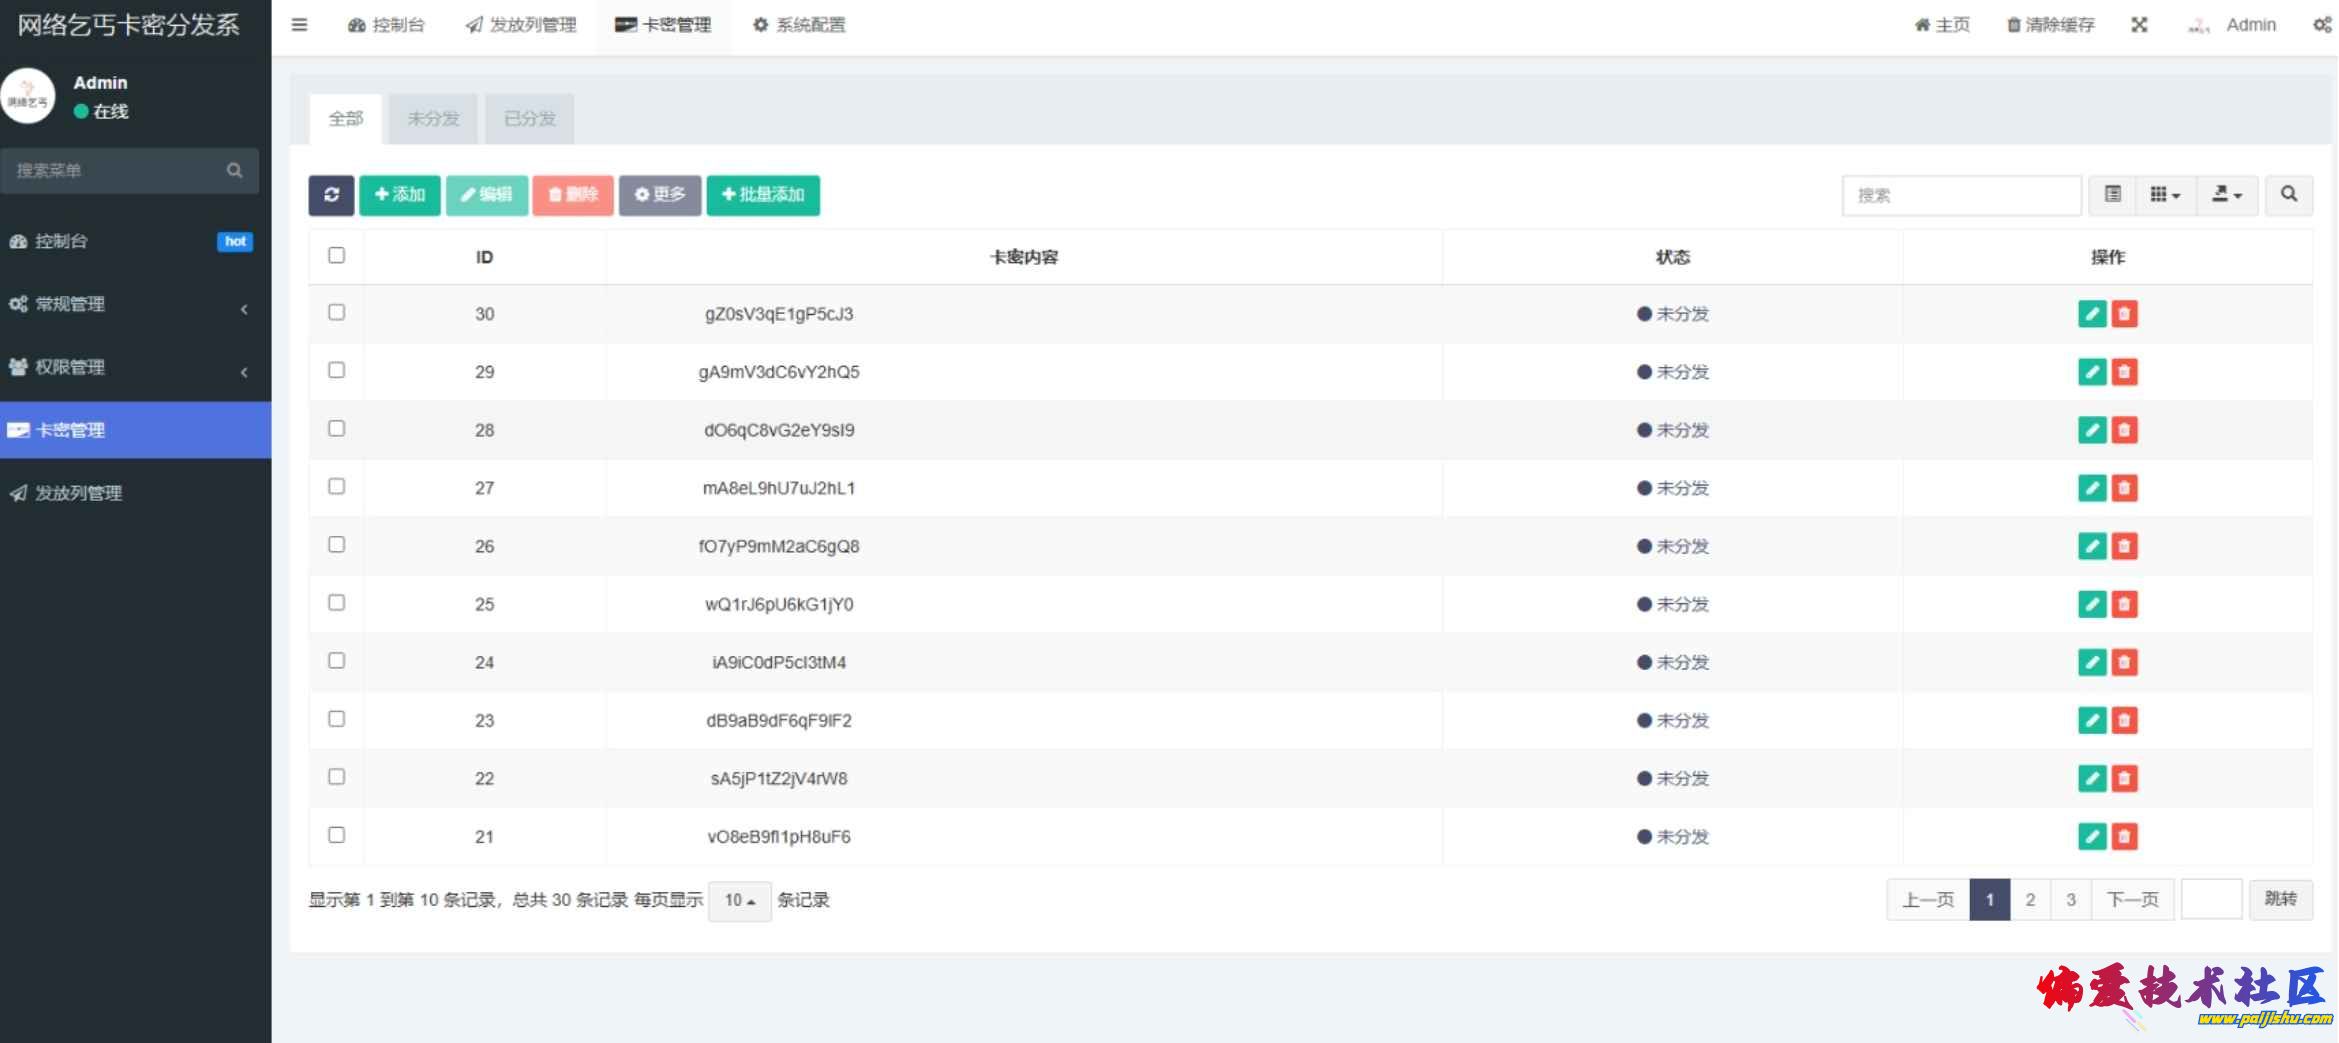Click inside the table search input field
Image resolution: width=2339 pixels, height=1043 pixels.
point(1961,195)
